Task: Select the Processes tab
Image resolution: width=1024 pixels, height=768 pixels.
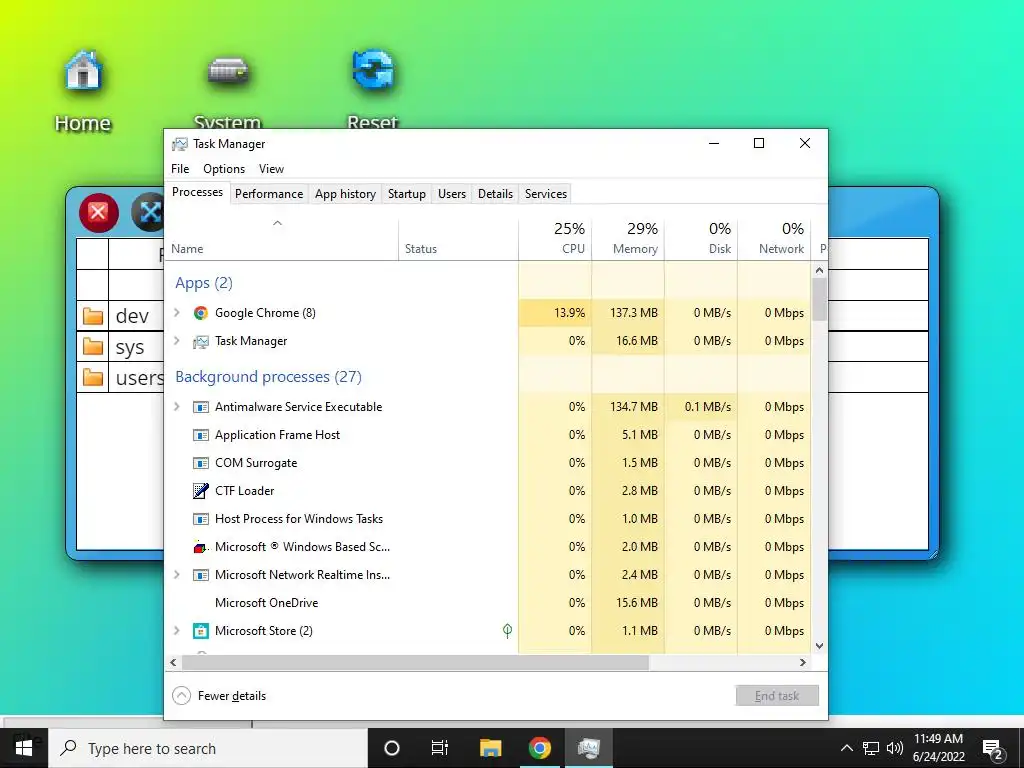Action: [197, 193]
